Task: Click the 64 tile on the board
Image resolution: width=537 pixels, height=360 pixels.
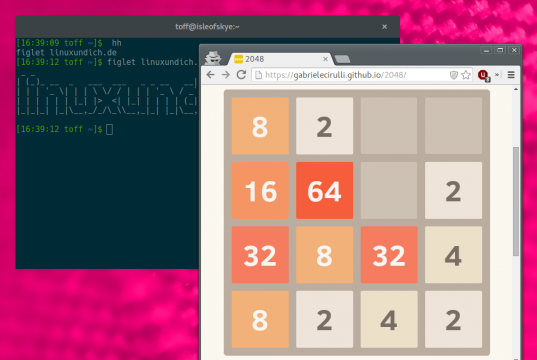Action: pyautogui.click(x=324, y=190)
